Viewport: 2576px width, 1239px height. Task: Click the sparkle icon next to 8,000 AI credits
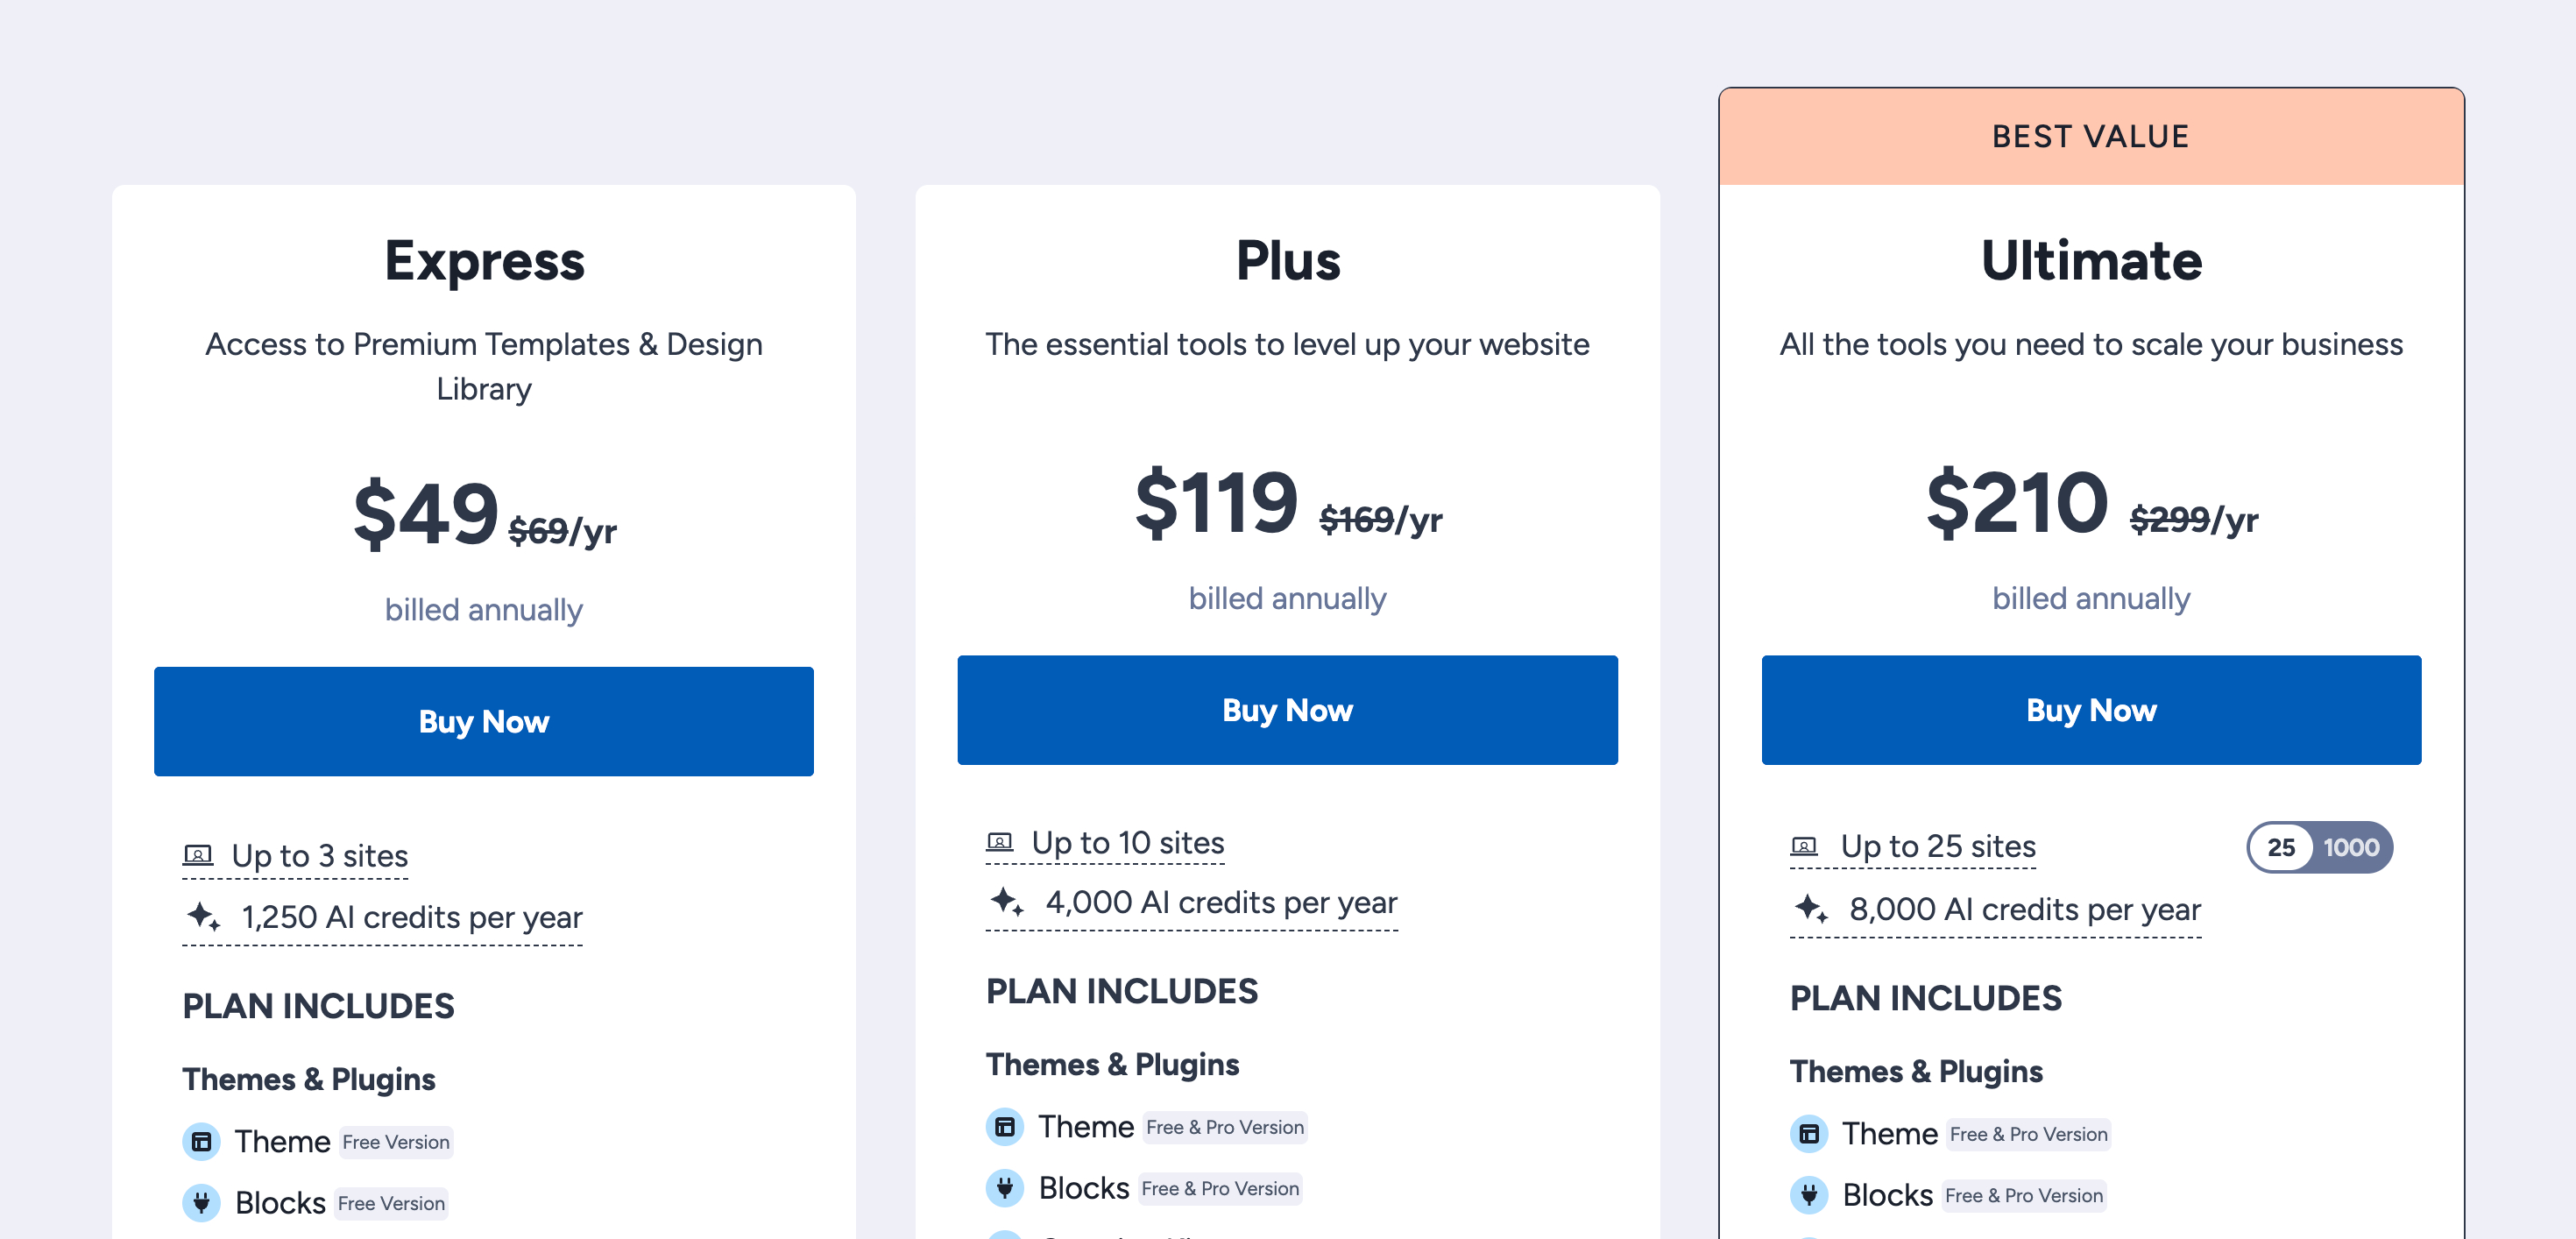click(1810, 908)
